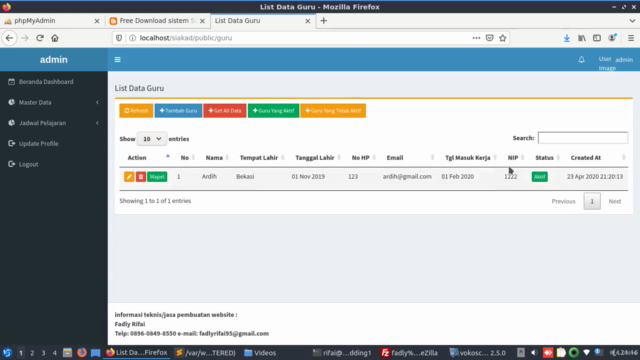
Task: Open the Show entries dropdown
Action: pyautogui.click(x=152, y=139)
